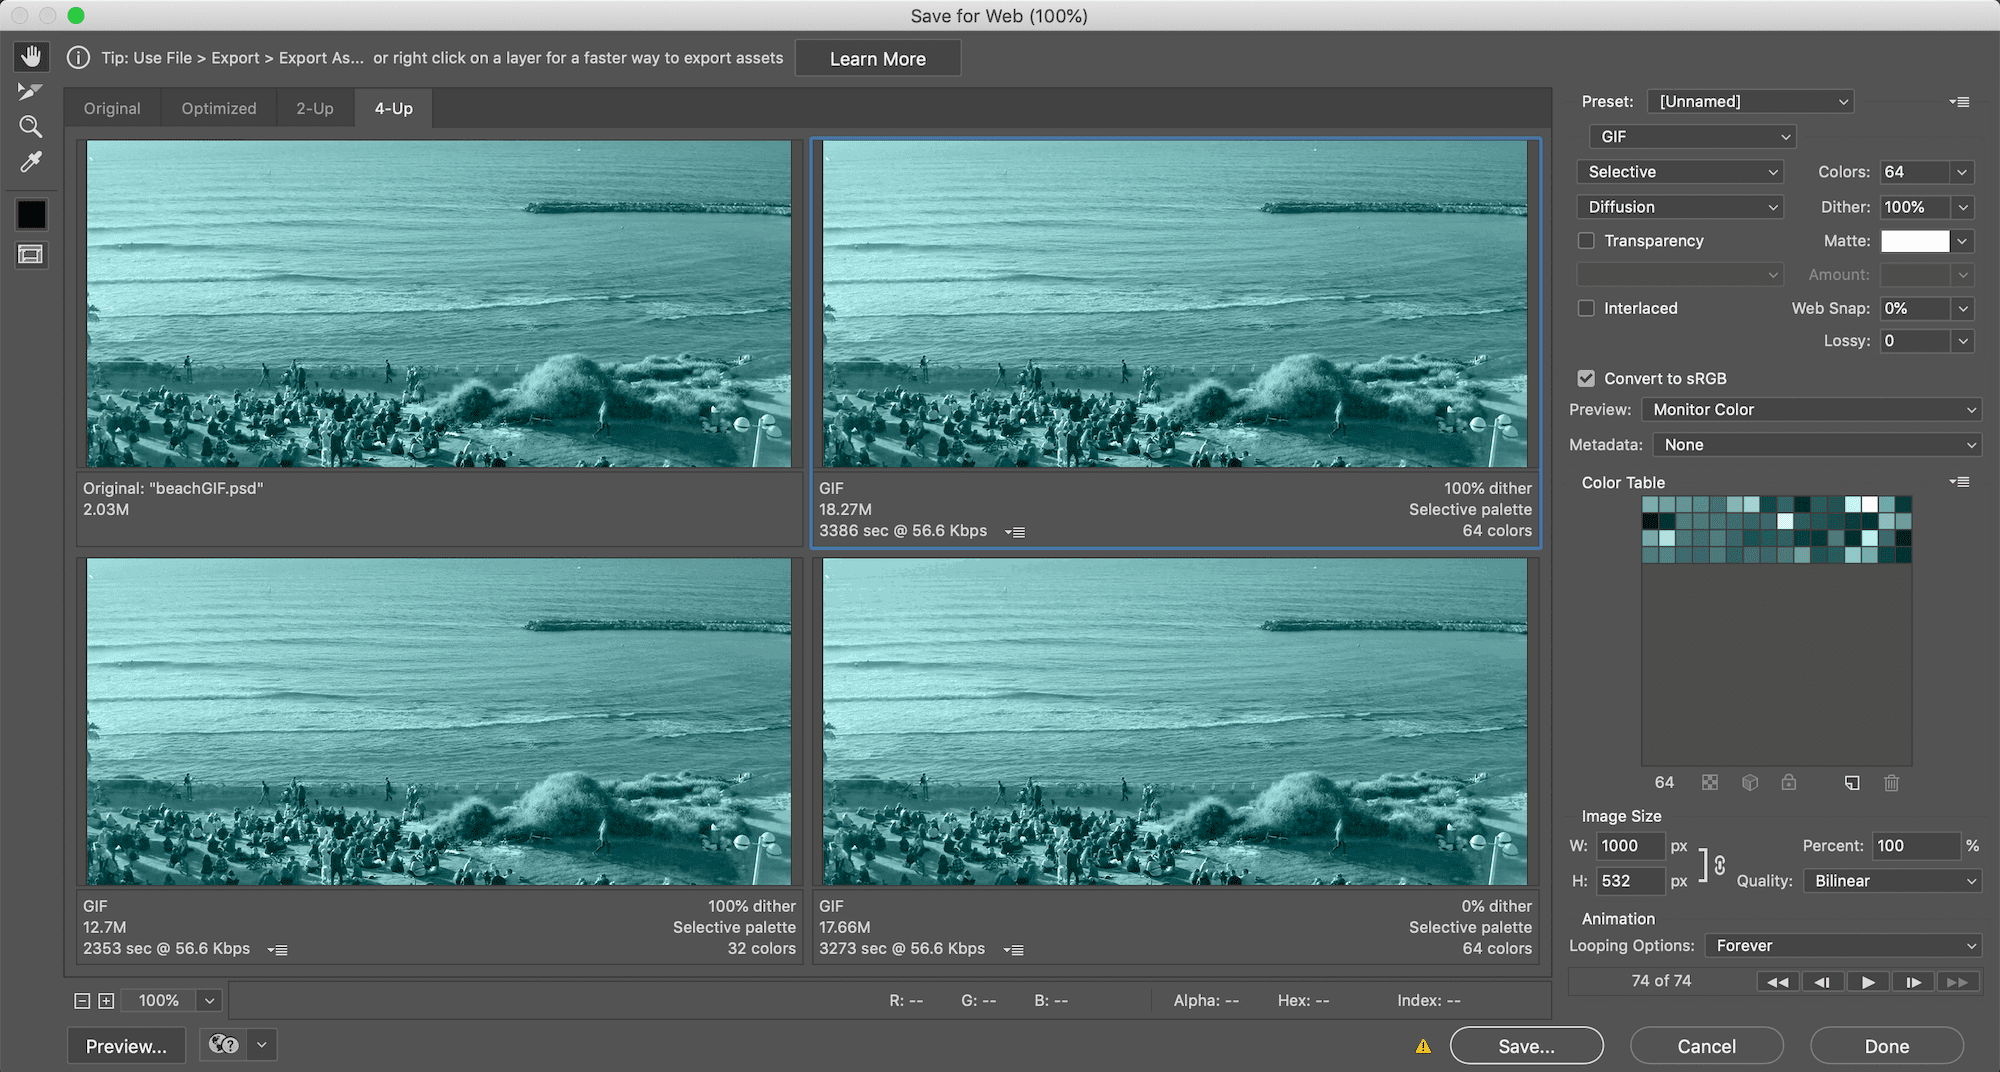Screen dimensions: 2000x1072
Task: Uncheck Convert to sRGB
Action: tap(1586, 378)
